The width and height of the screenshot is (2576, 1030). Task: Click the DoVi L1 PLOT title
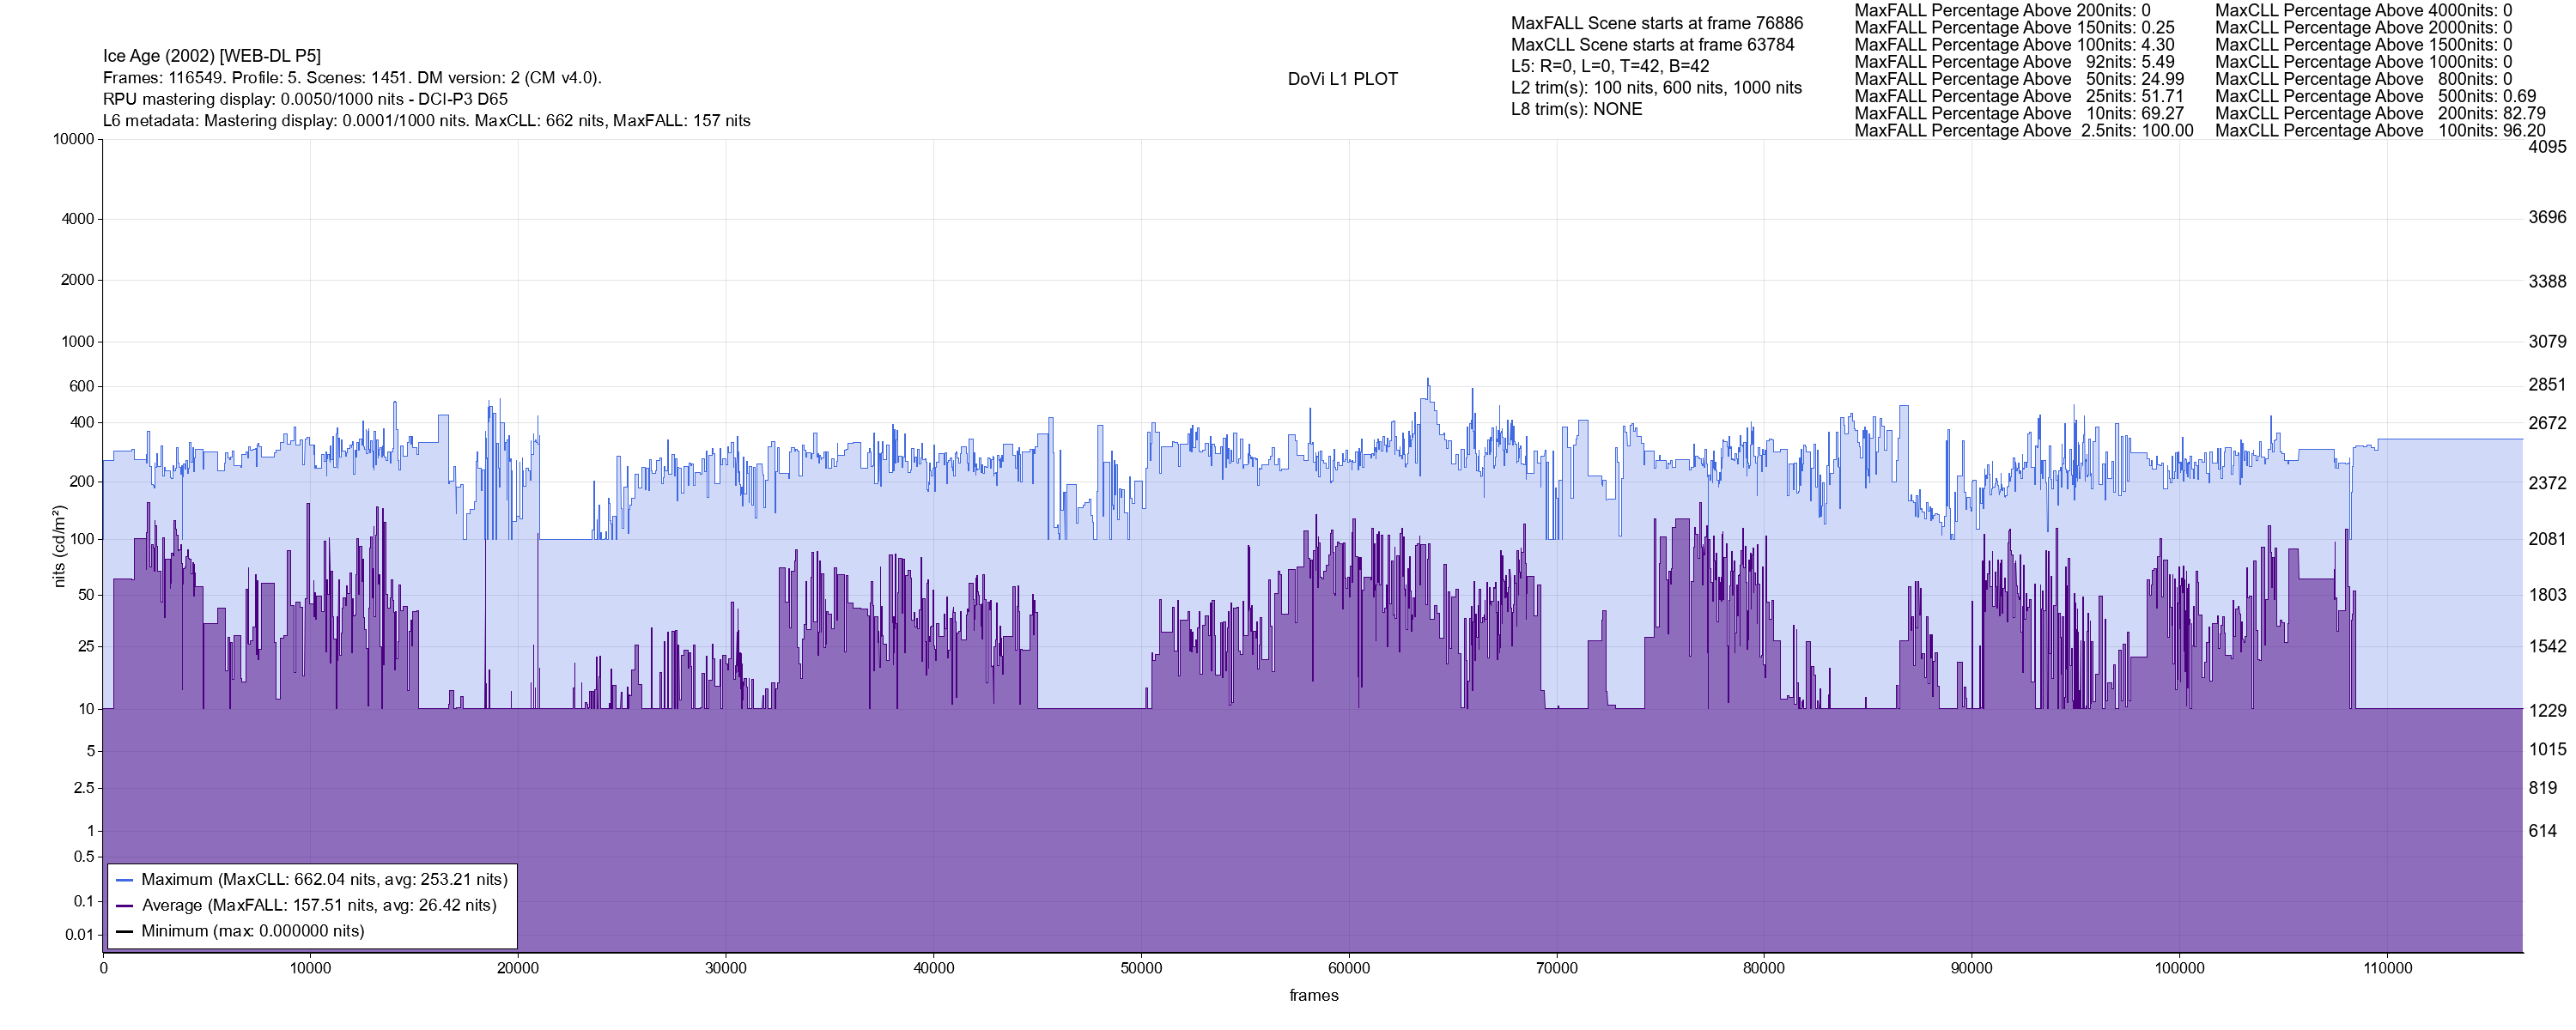coord(1342,79)
